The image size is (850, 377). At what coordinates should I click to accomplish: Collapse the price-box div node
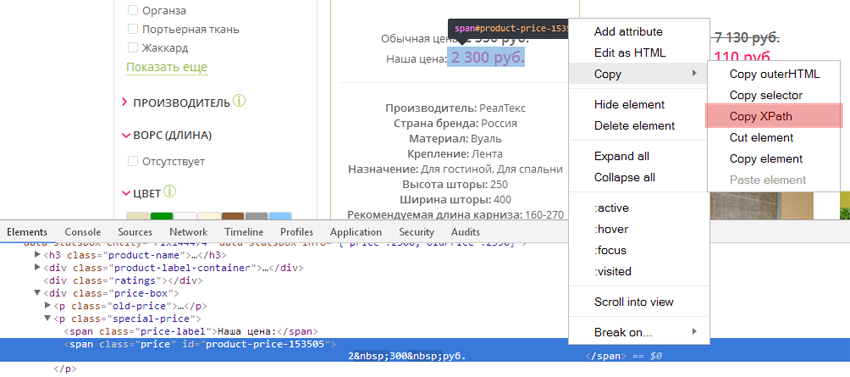(x=37, y=293)
